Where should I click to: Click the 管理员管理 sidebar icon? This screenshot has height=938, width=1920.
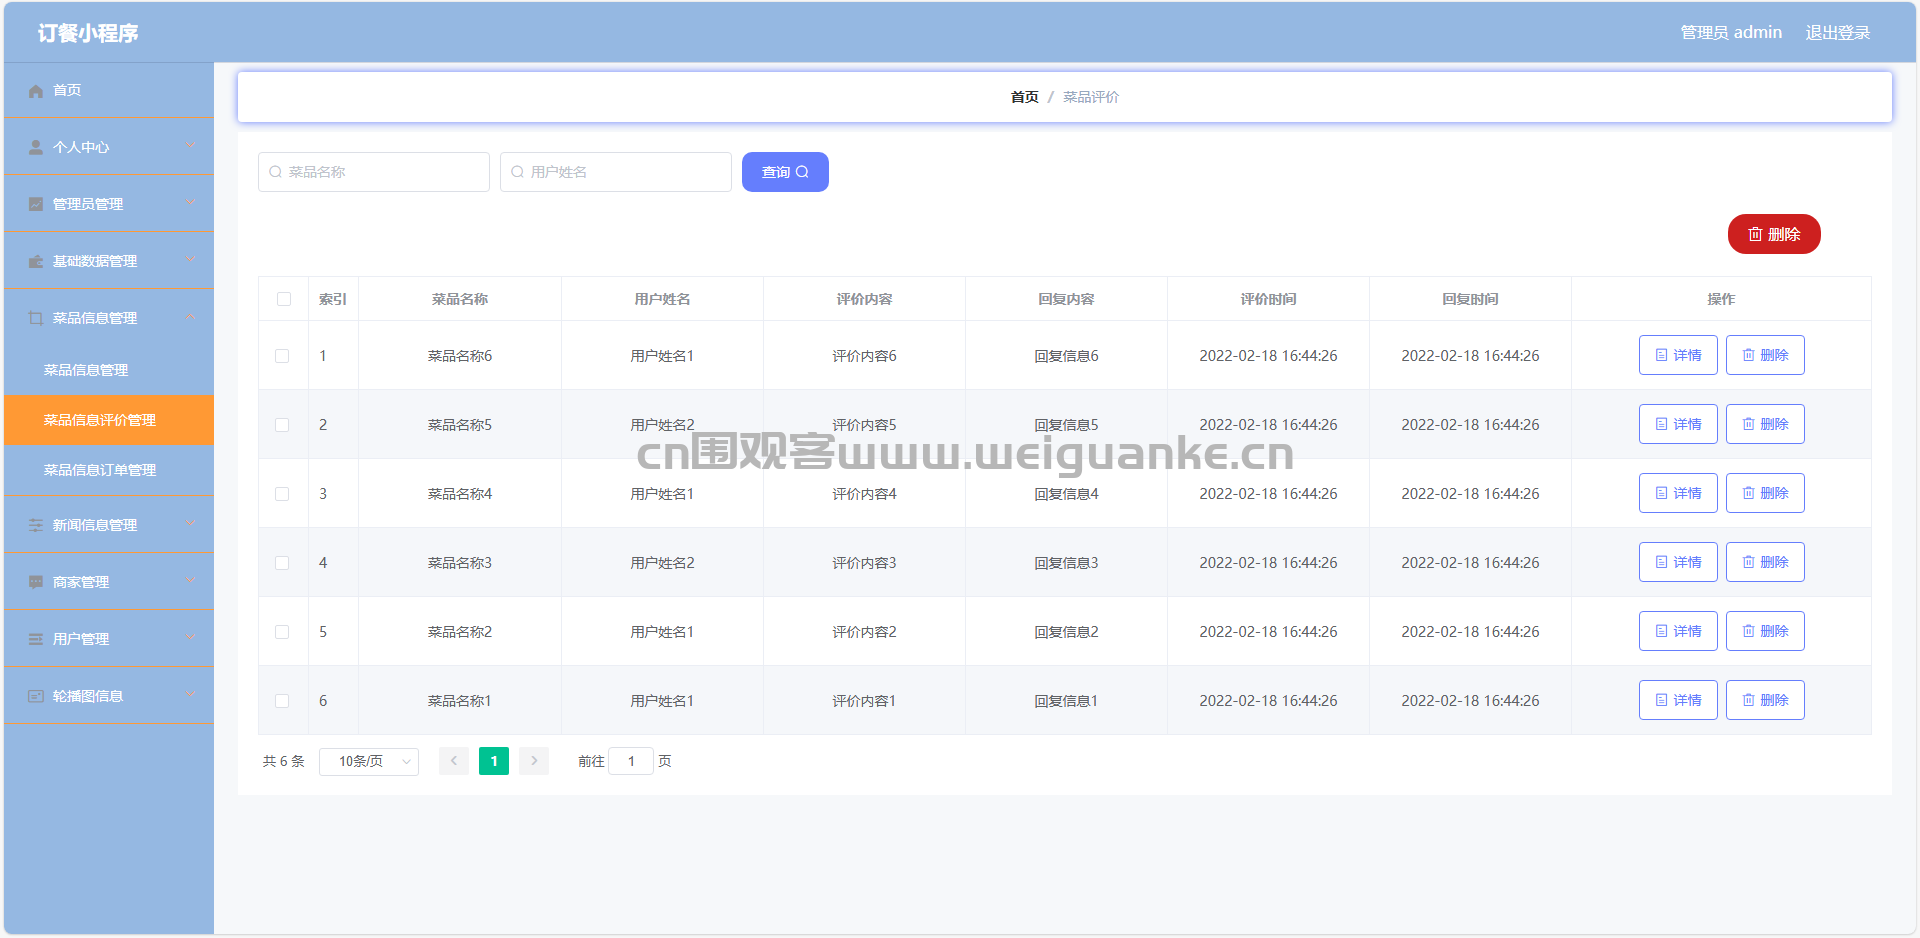pos(36,204)
